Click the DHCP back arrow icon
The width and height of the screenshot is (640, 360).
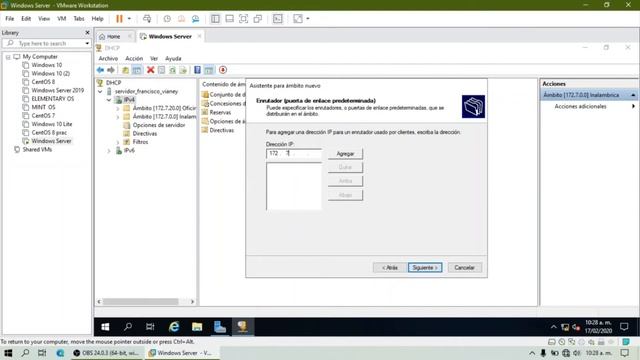100,70
